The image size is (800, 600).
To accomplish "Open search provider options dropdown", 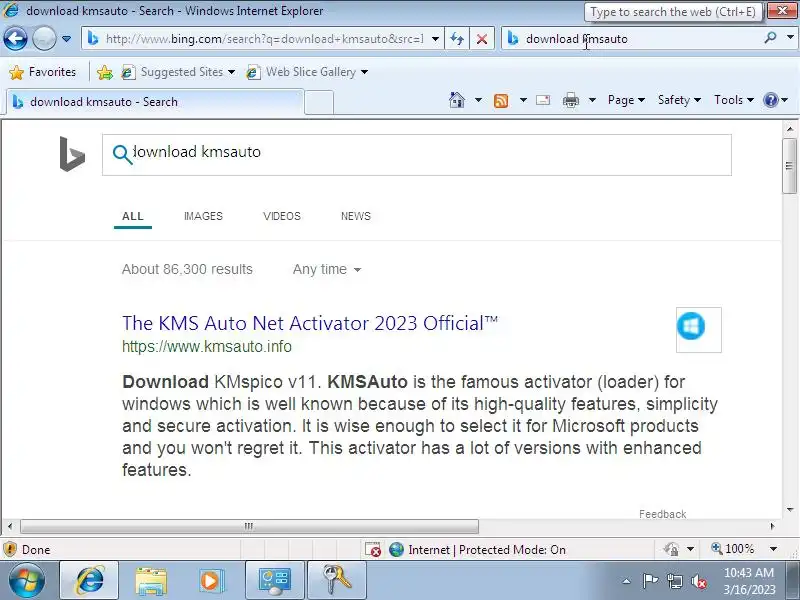I will click(790, 38).
